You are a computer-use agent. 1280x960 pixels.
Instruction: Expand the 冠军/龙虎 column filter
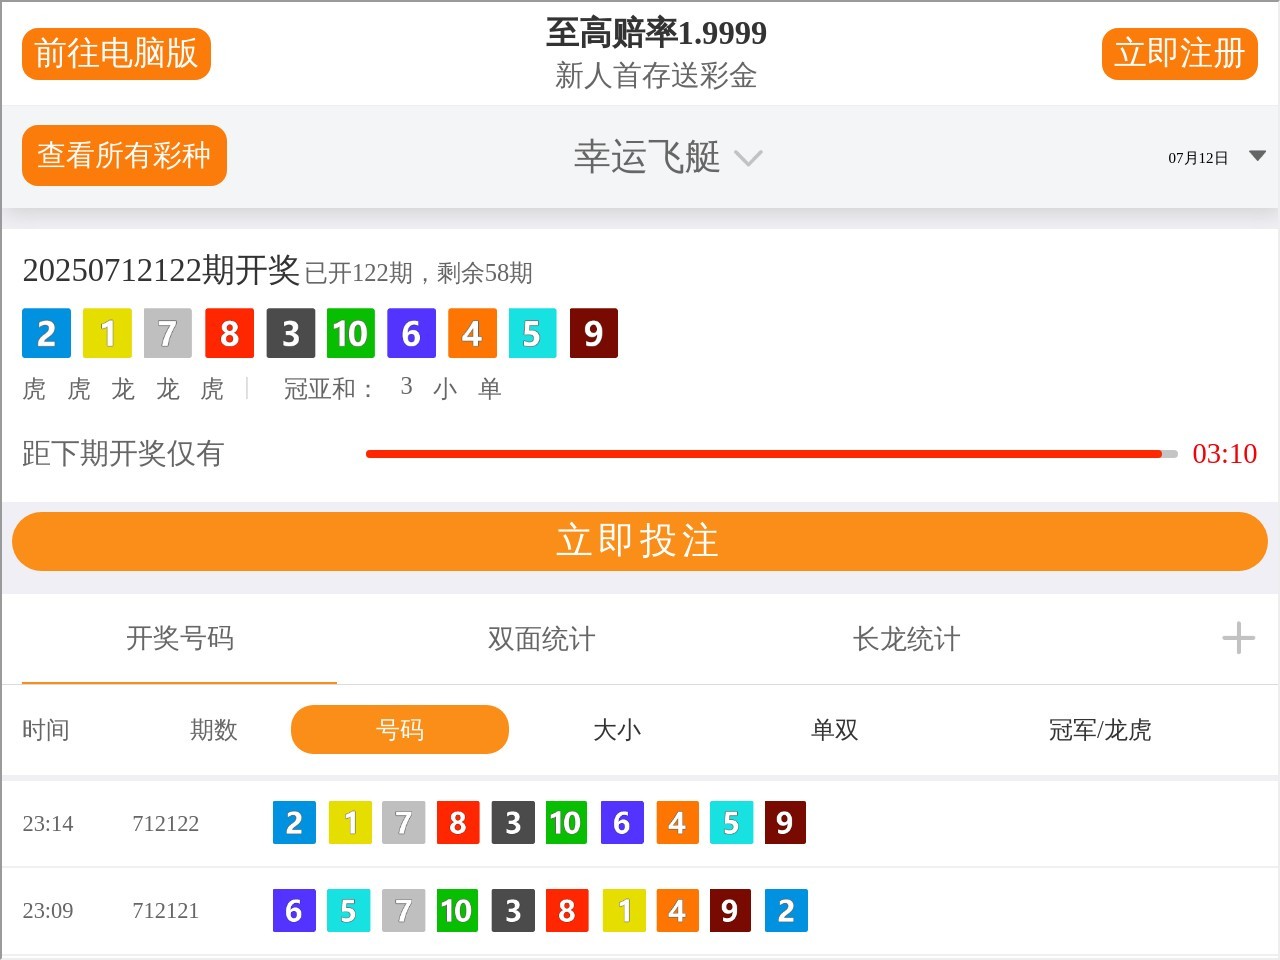pyautogui.click(x=1098, y=730)
